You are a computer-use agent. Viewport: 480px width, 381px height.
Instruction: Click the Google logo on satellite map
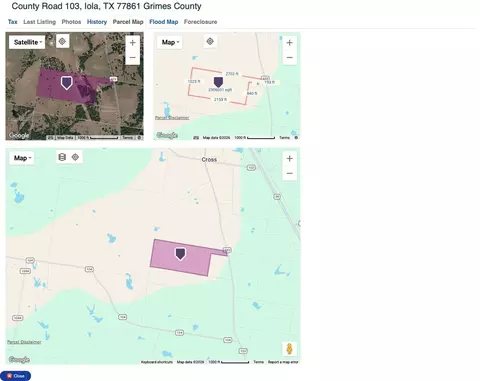[x=19, y=135]
